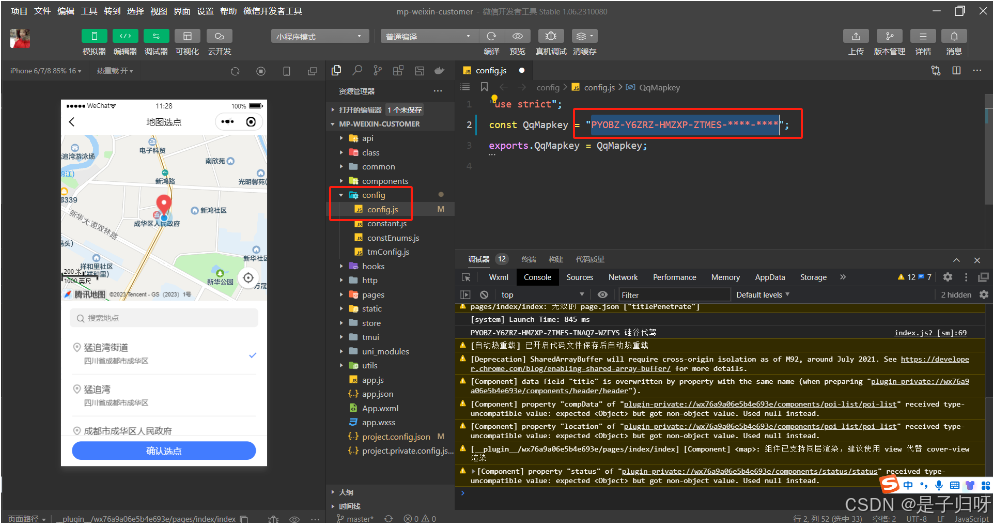Screen dimensions: 996x523
Task: Switch to the Network devtools tab
Action: [622, 277]
